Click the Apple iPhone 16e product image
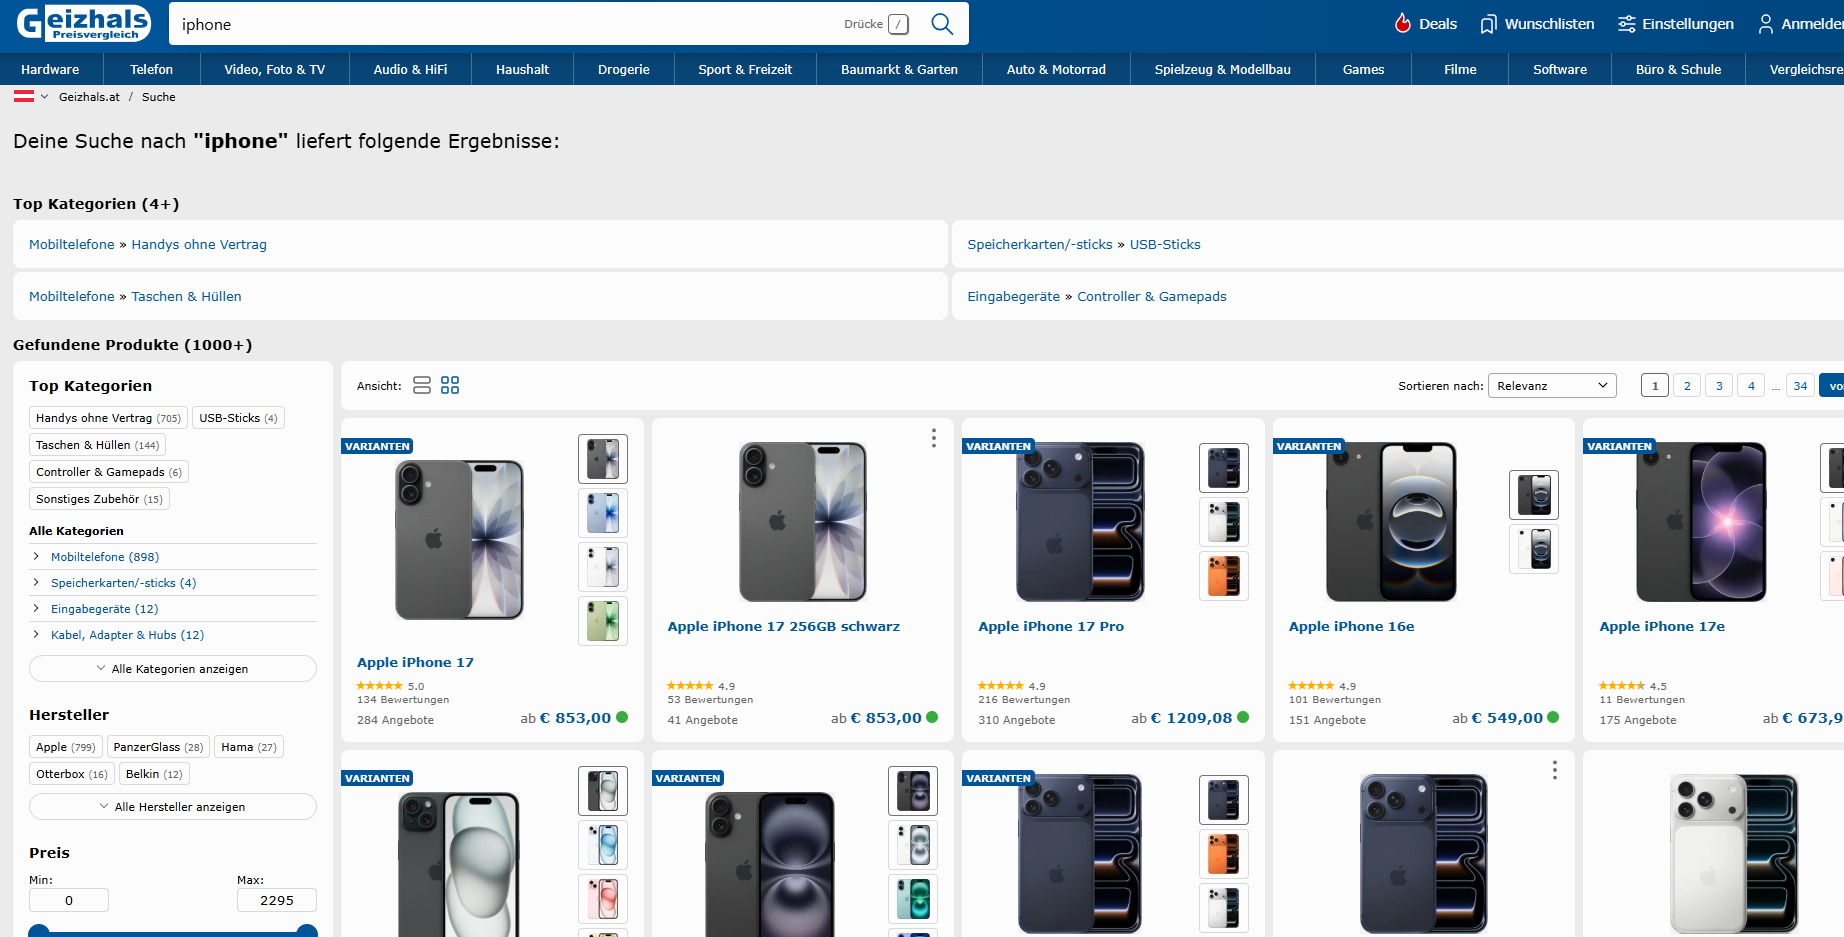The image size is (1844, 937). point(1391,521)
